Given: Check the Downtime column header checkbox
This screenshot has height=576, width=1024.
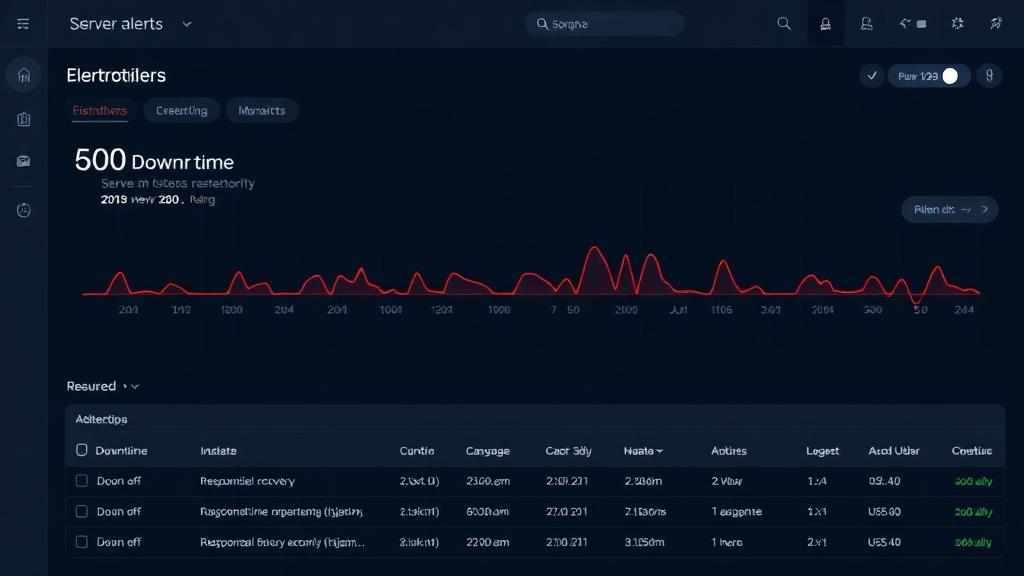Looking at the screenshot, I should pyautogui.click(x=82, y=450).
